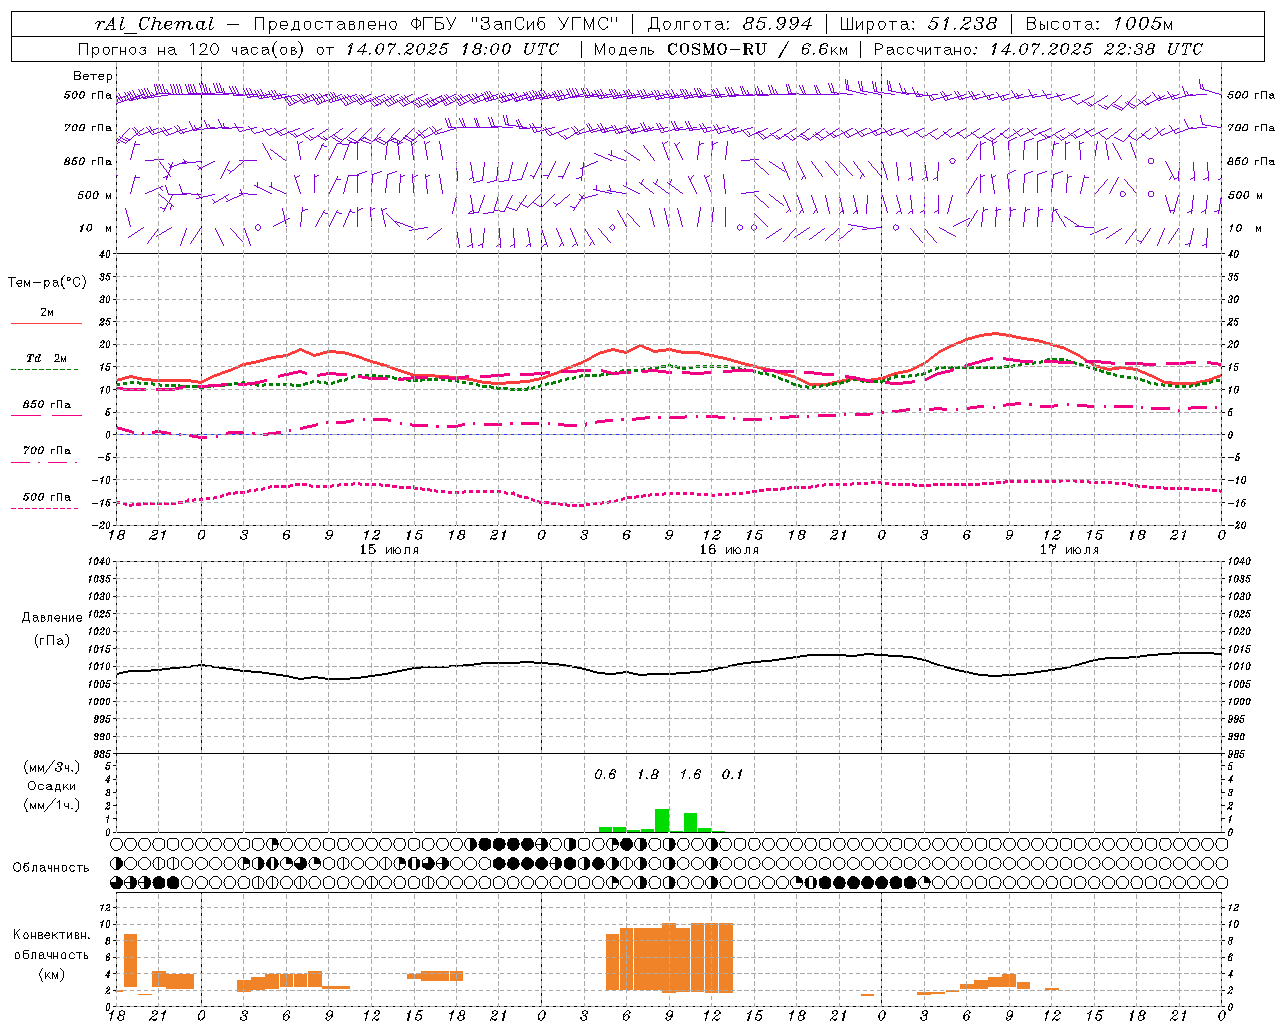
Task: Click the tall orange convective bar near 18h
Action: coord(130,960)
